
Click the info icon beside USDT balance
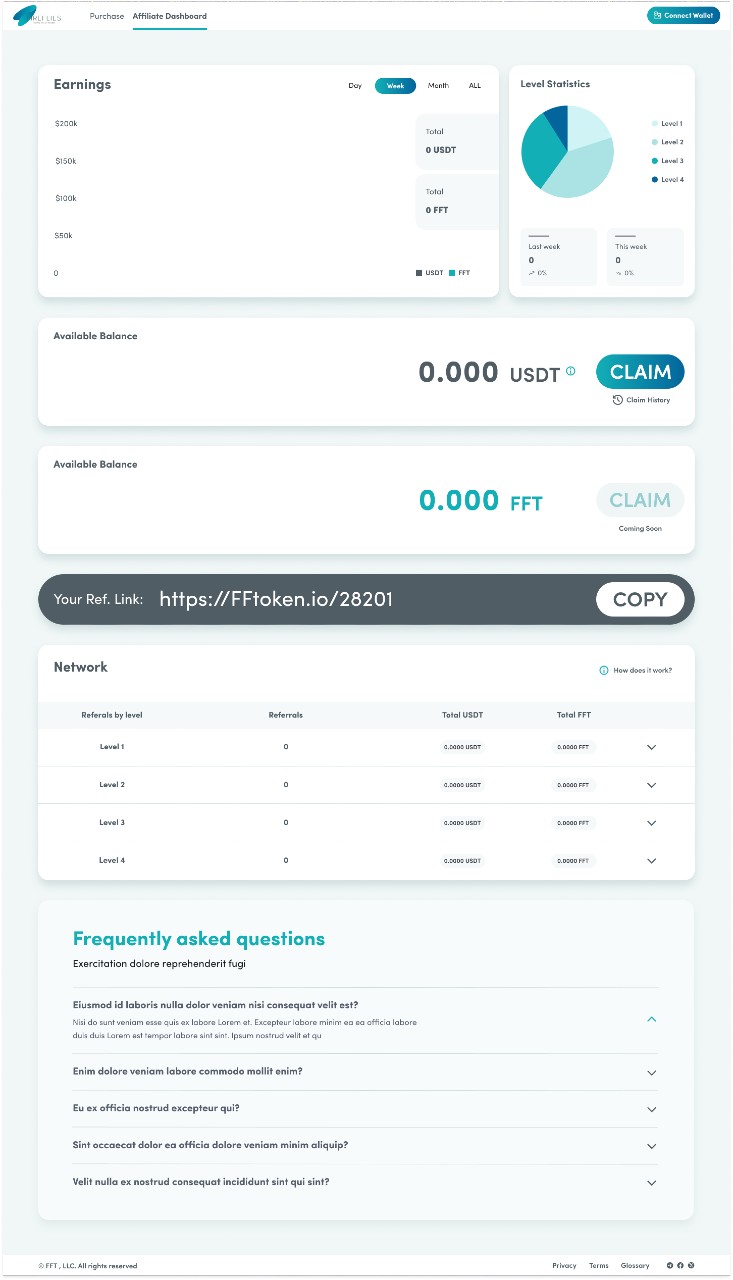(571, 371)
